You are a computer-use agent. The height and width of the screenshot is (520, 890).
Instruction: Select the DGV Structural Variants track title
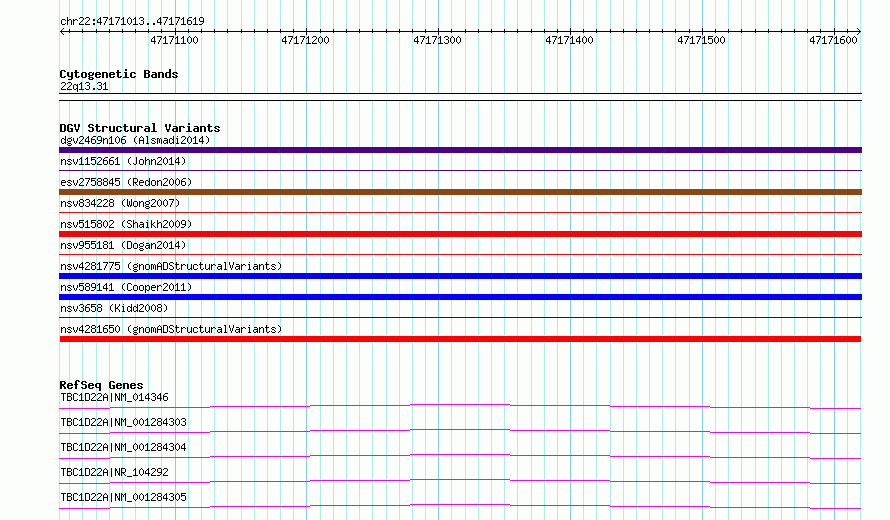tap(140, 128)
